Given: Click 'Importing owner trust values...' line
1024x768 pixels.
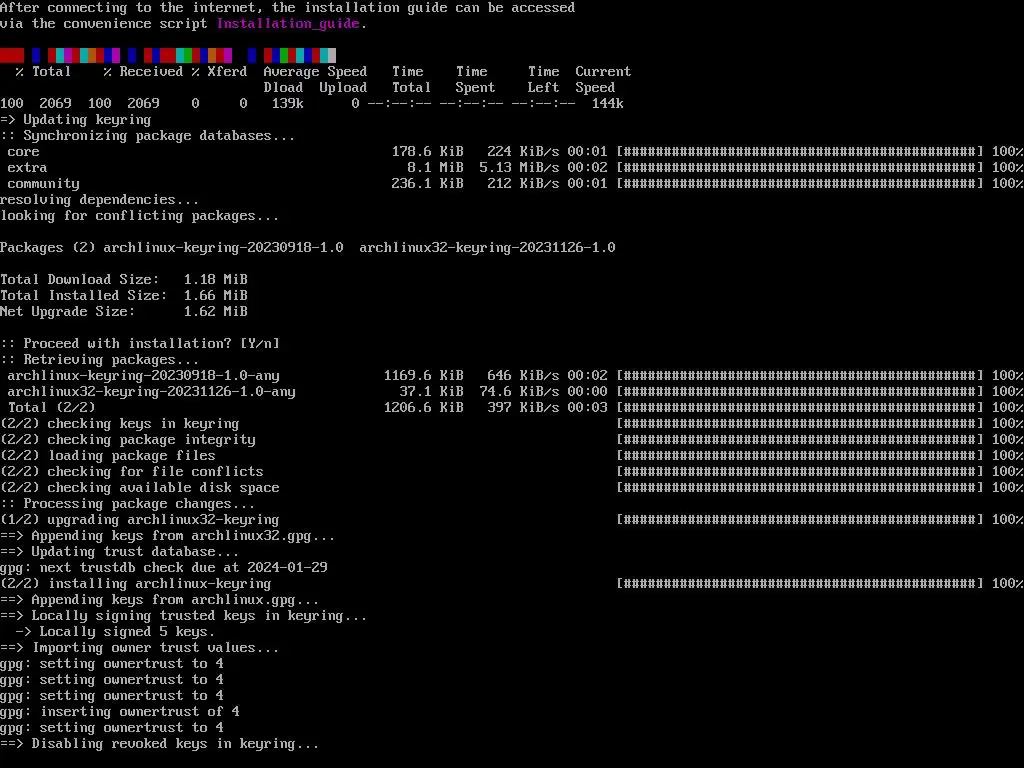Looking at the screenshot, I should (139, 648).
